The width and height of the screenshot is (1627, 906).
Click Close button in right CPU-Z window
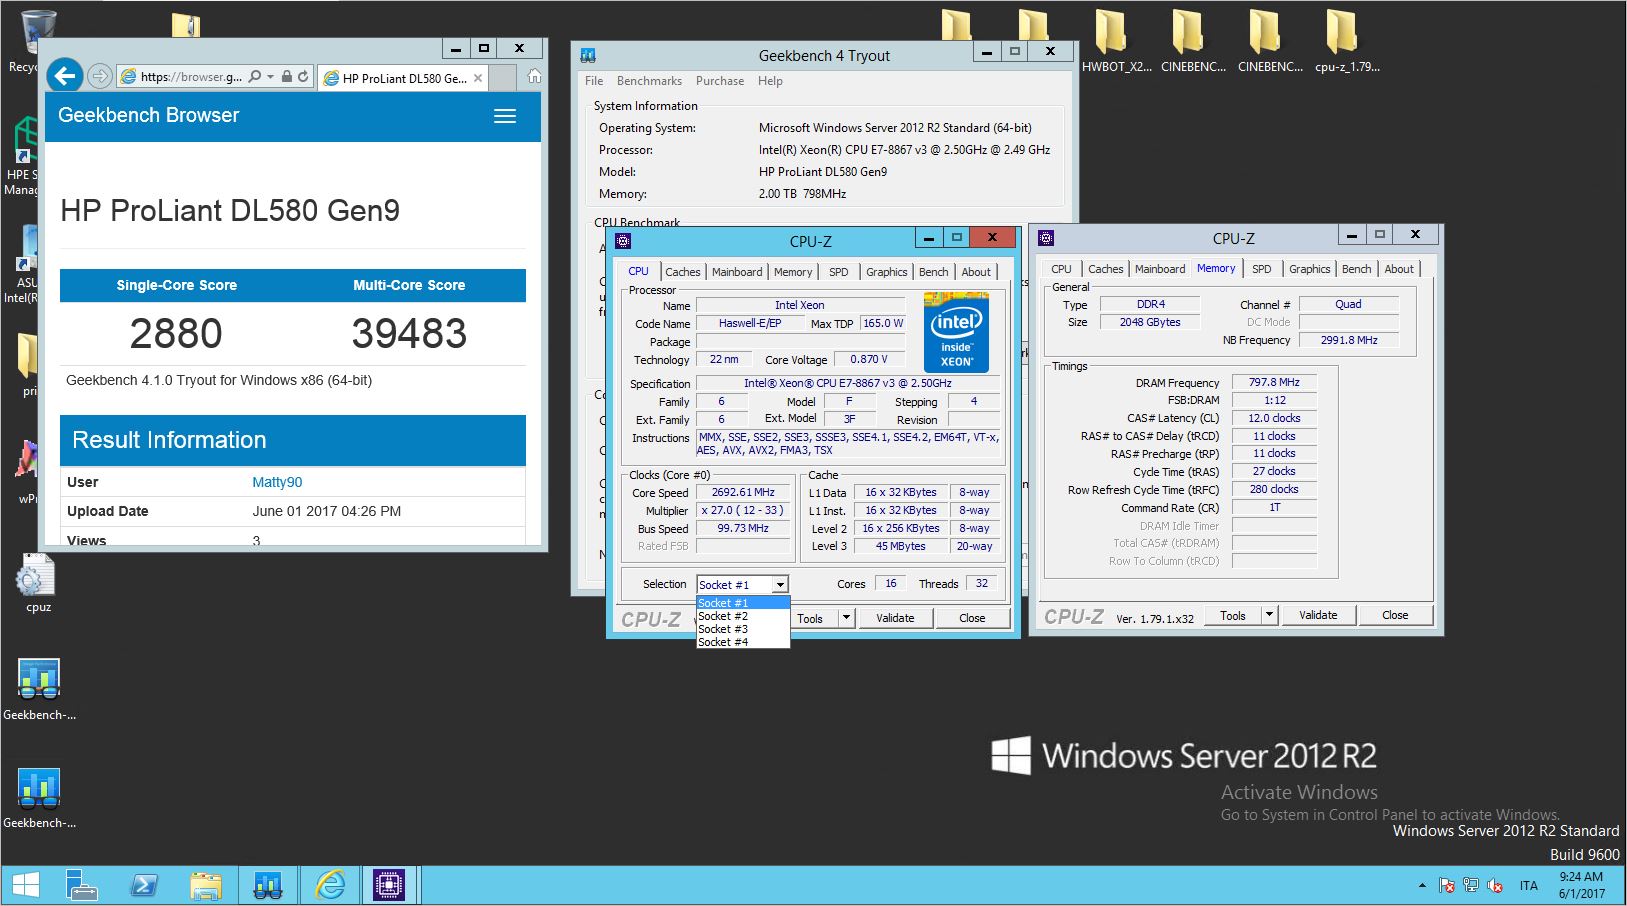click(1395, 615)
